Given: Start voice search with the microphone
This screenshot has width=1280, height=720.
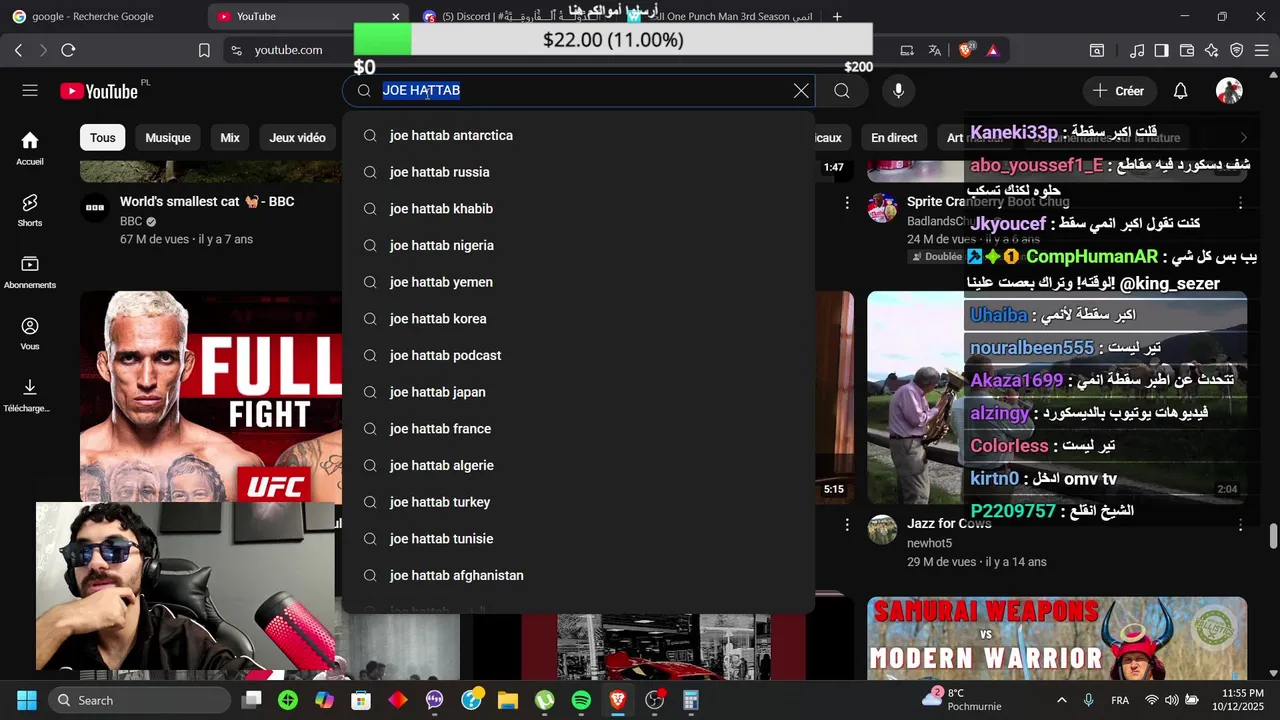Looking at the screenshot, I should tap(898, 91).
